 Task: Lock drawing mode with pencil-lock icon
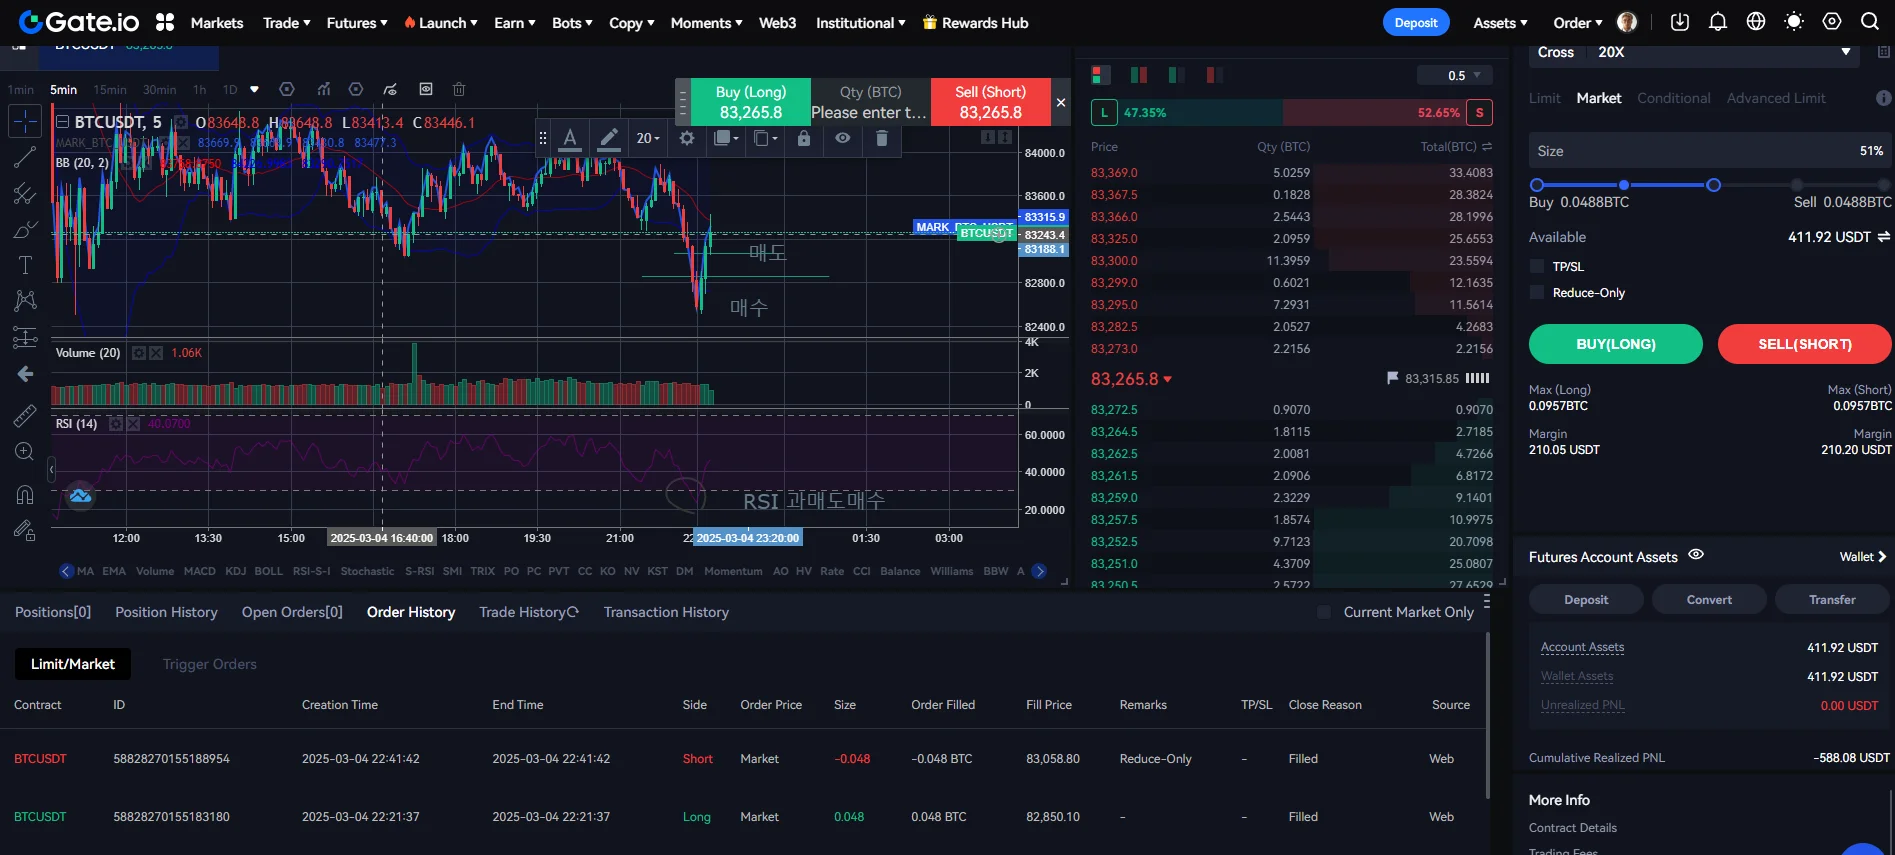pos(25,531)
